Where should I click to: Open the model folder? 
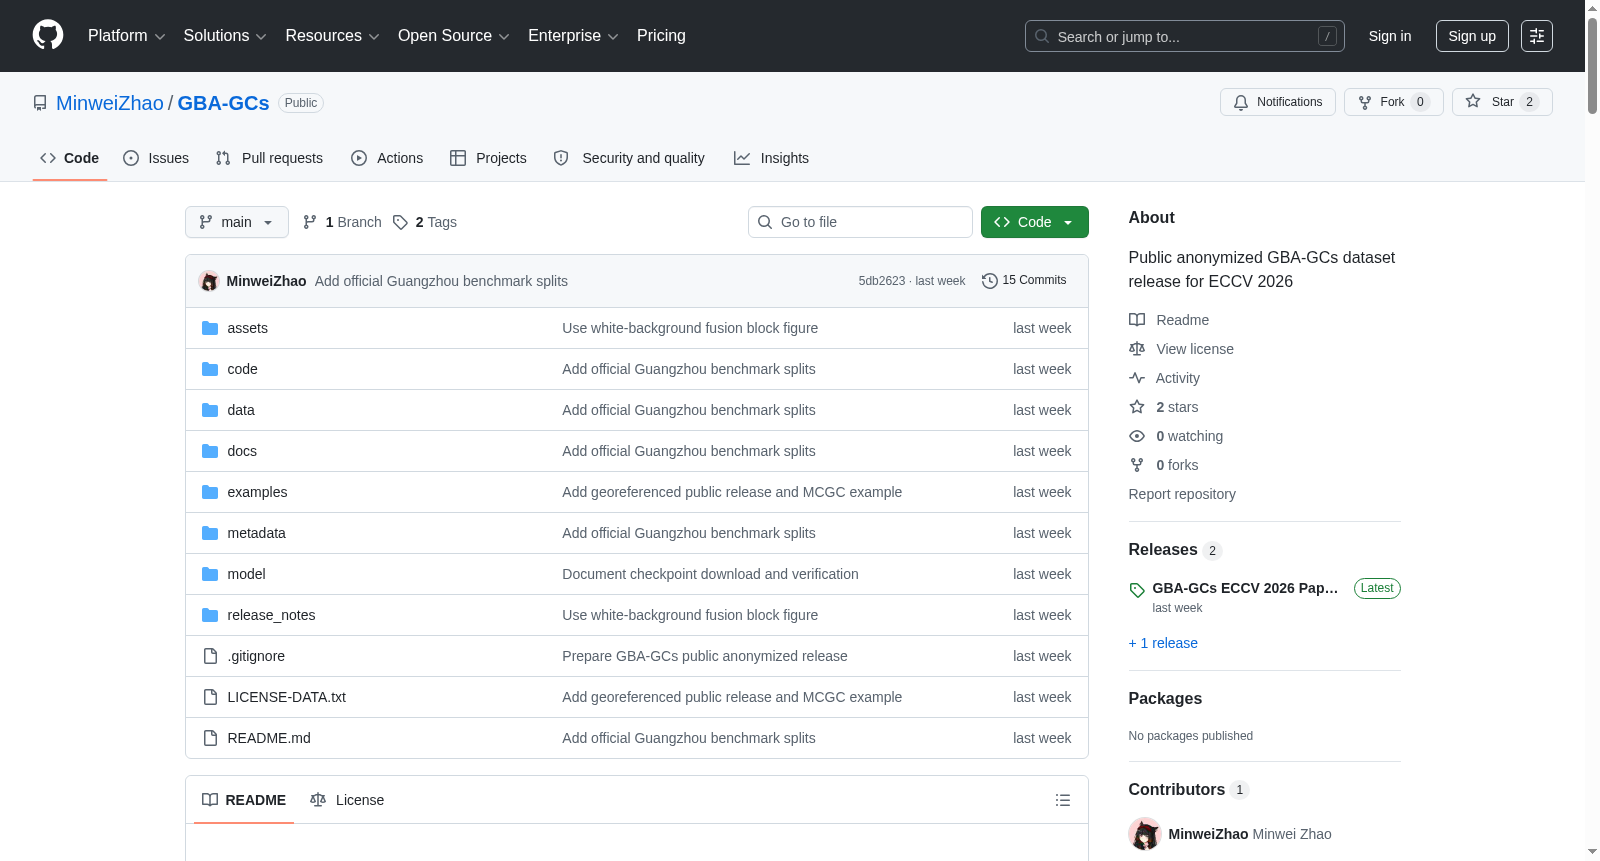(x=246, y=574)
